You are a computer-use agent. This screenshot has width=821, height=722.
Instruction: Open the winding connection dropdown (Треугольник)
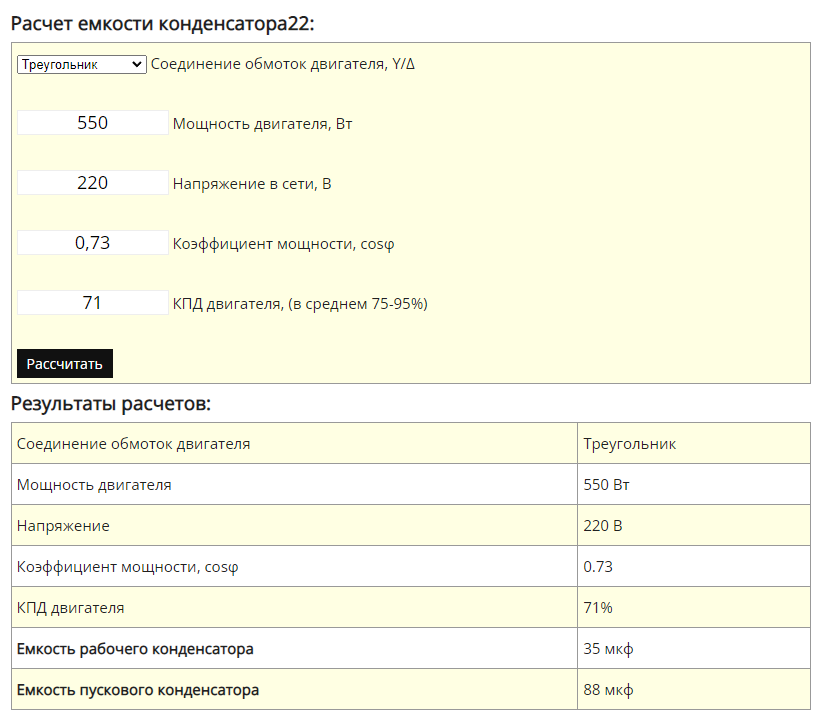pyautogui.click(x=82, y=64)
